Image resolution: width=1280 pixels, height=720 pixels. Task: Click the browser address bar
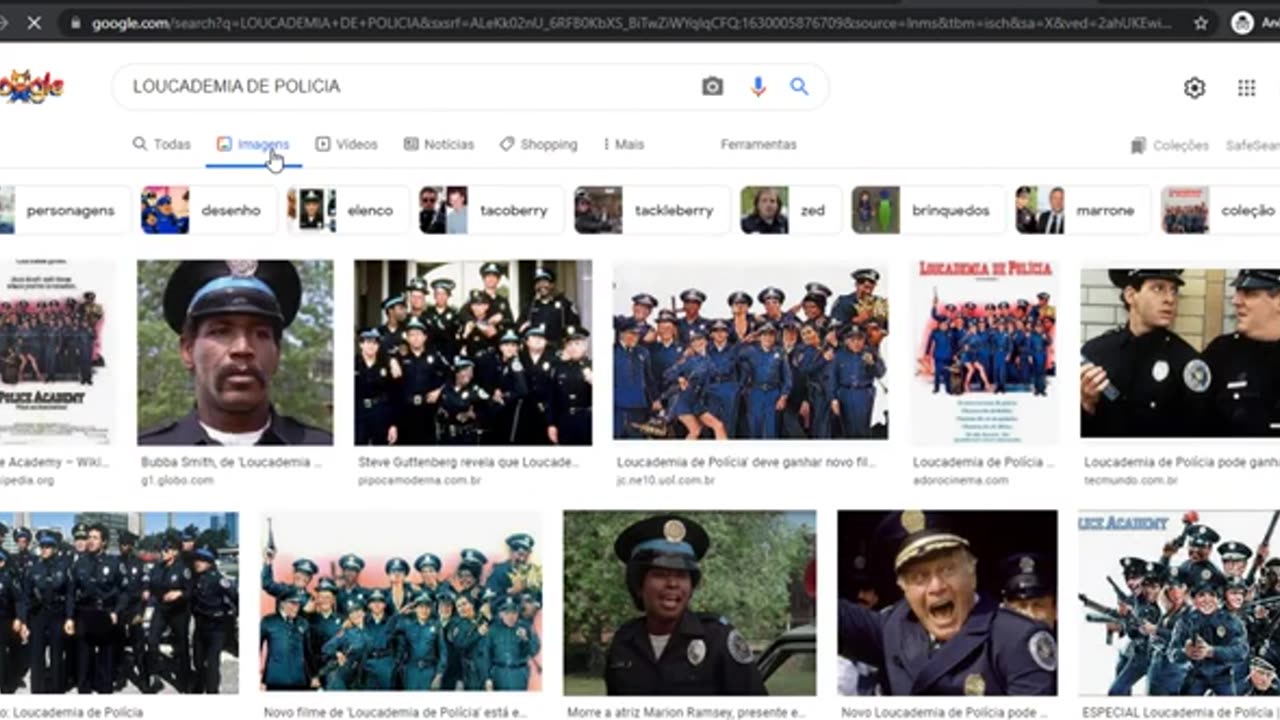click(x=630, y=23)
